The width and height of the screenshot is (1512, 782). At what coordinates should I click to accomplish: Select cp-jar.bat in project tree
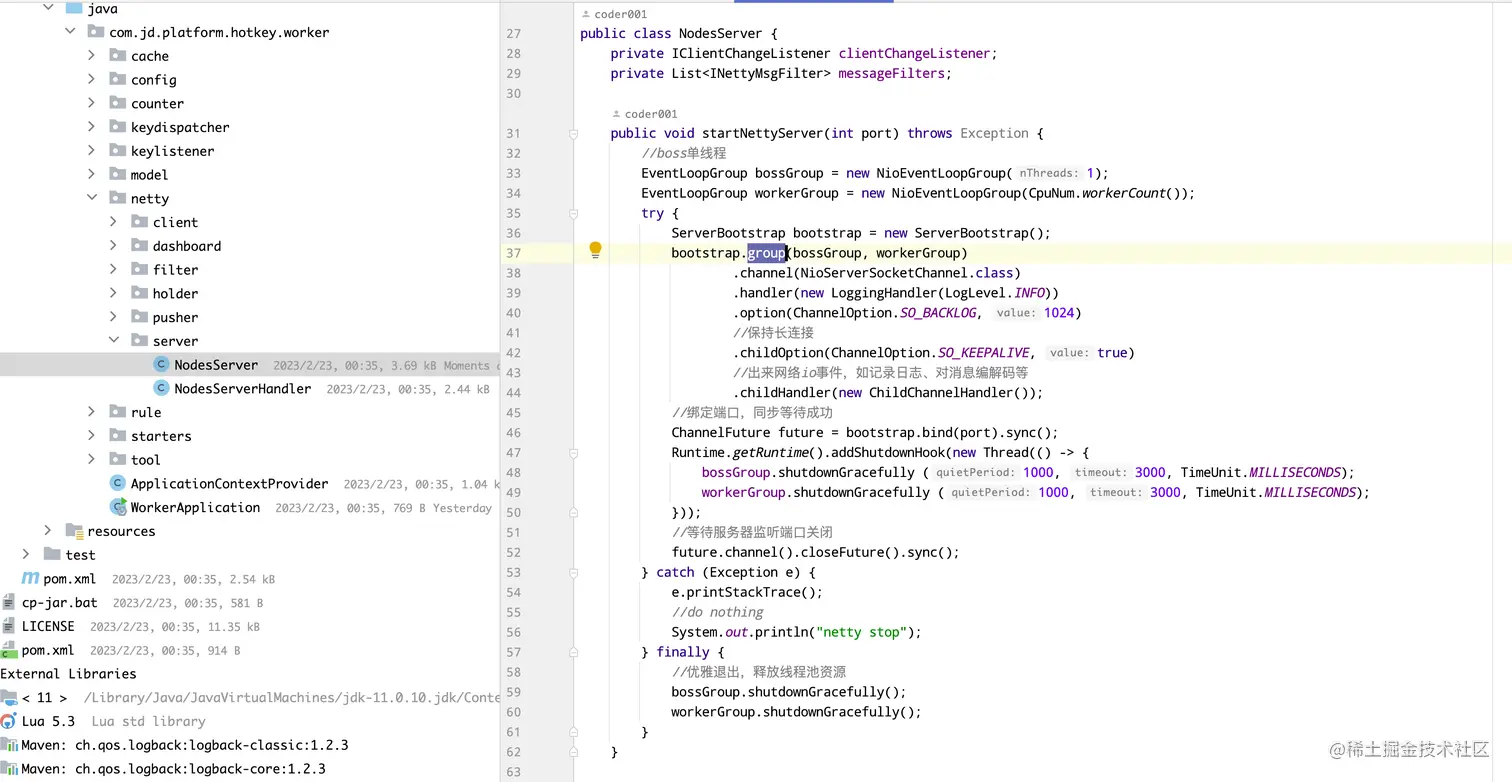60,603
